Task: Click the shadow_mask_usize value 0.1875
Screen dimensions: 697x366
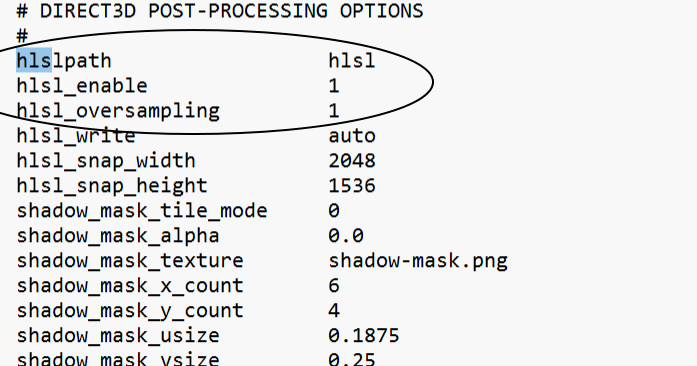Action: 364,335
